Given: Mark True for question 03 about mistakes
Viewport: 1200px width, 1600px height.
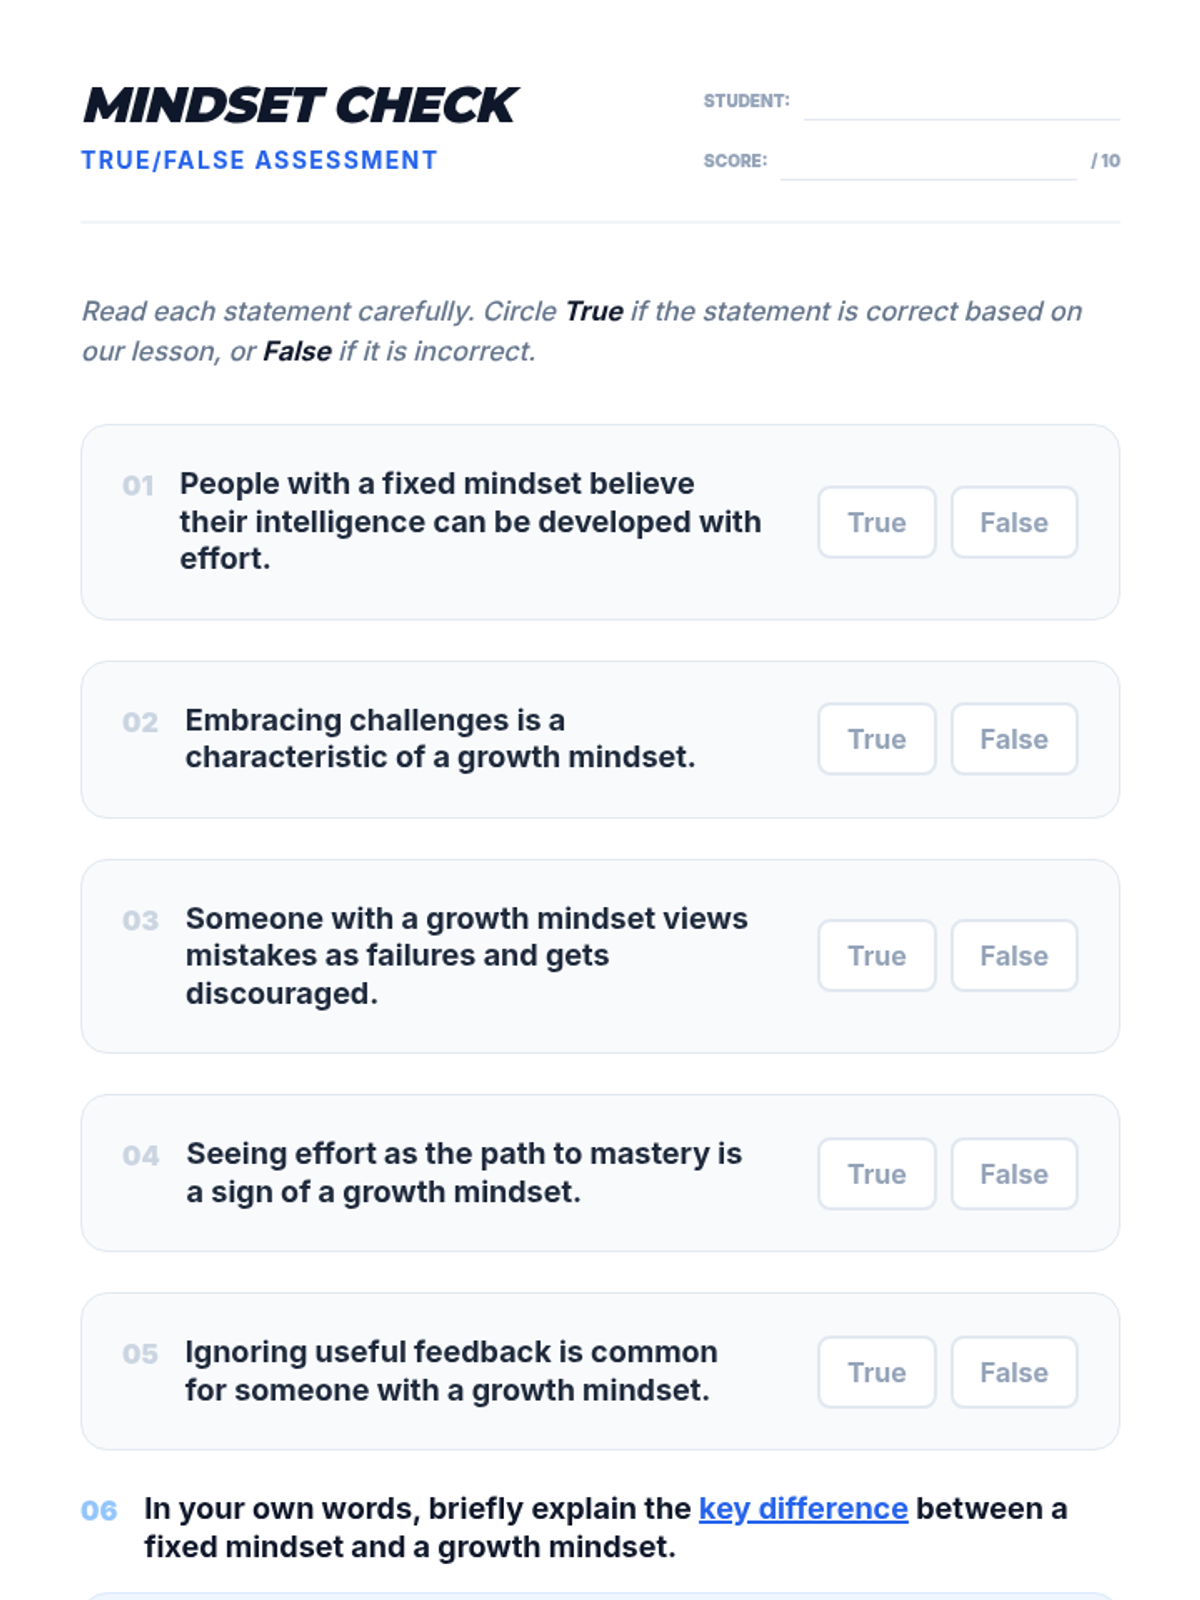Looking at the screenshot, I should click(x=876, y=956).
